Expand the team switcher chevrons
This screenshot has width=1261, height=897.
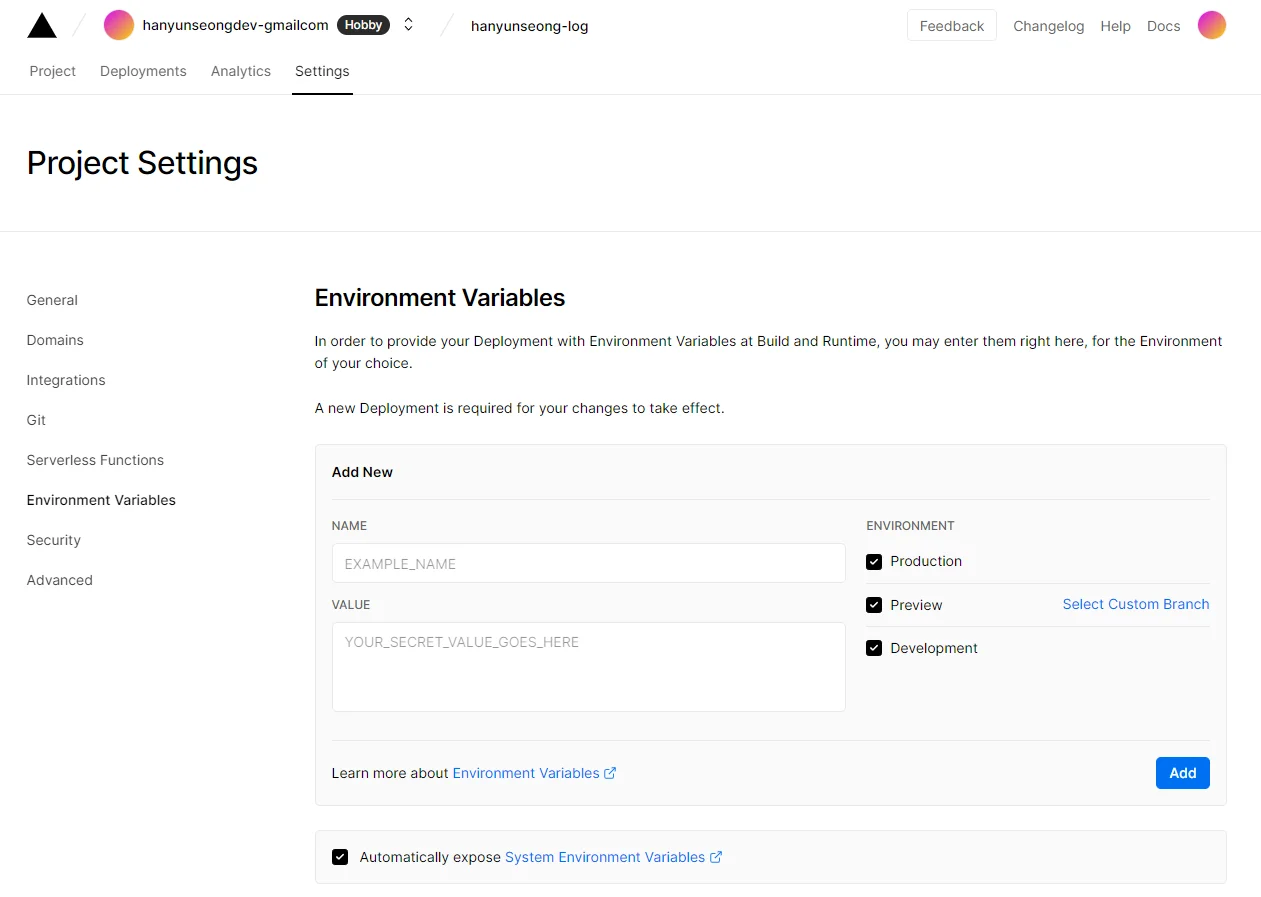408,25
